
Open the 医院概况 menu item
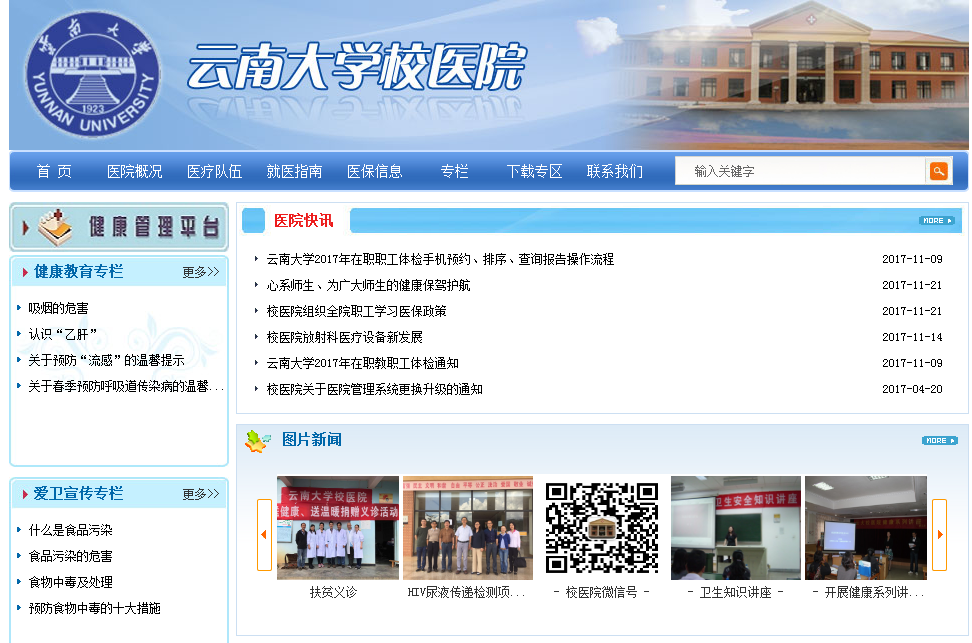[x=135, y=171]
